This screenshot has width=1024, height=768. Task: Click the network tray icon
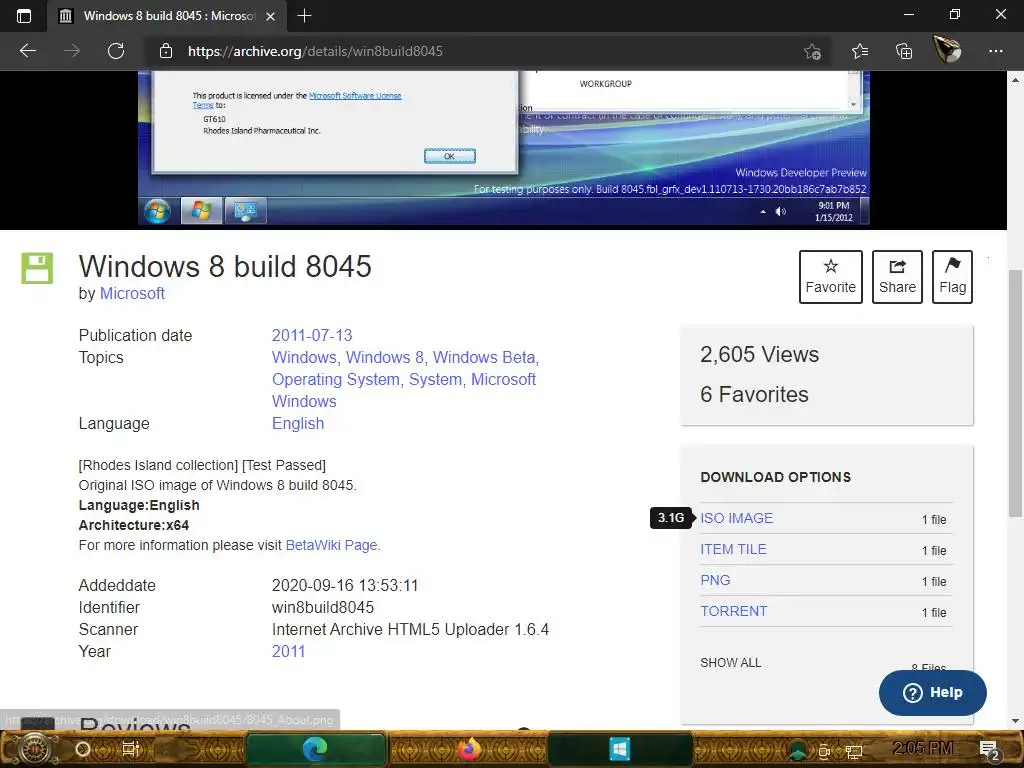(x=854, y=752)
